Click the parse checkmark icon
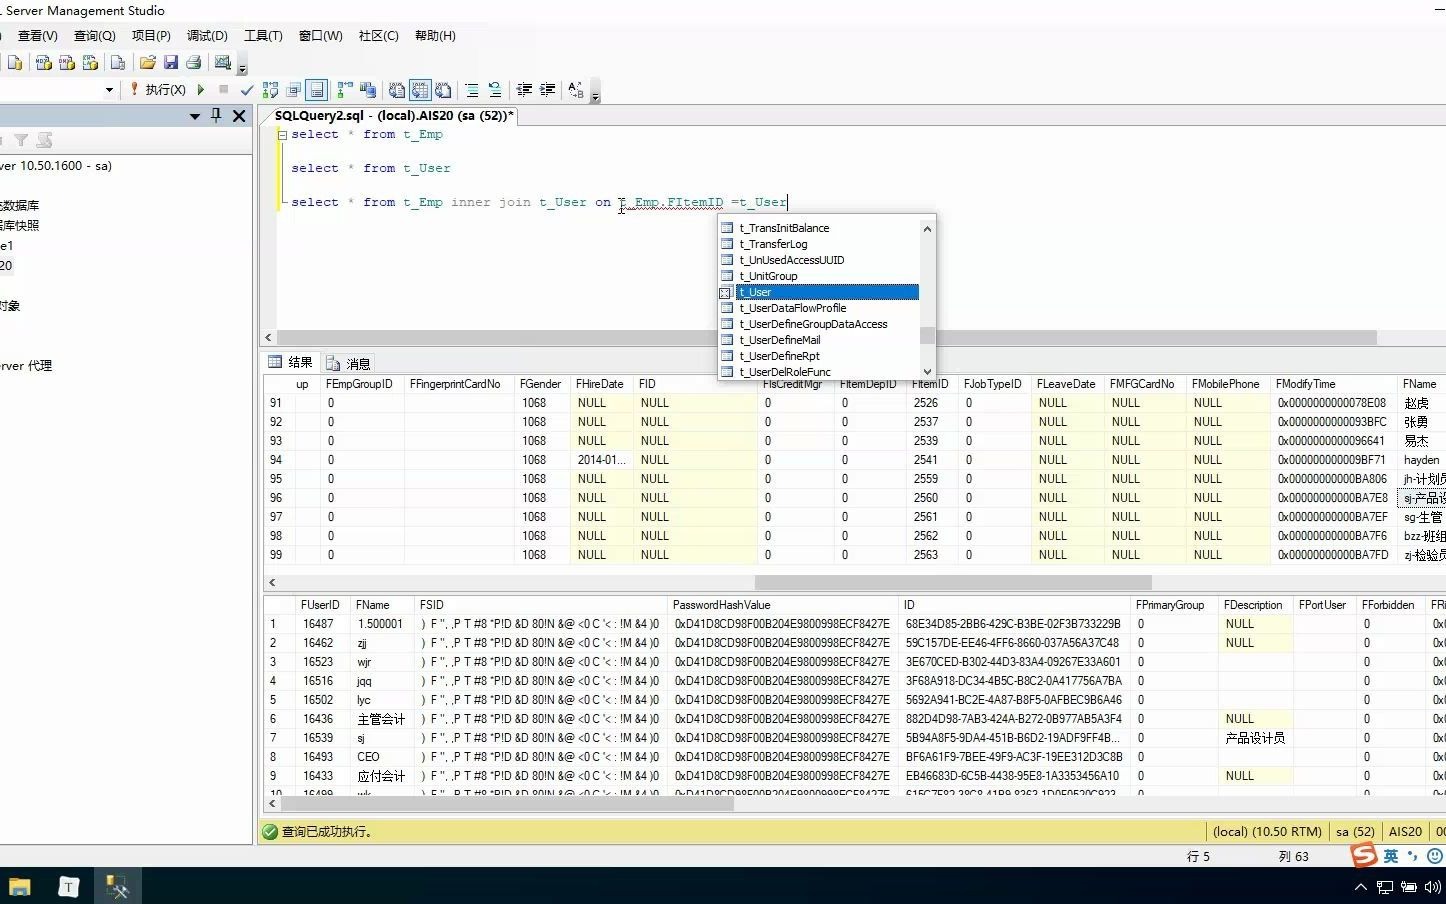The width and height of the screenshot is (1446, 904). click(x=247, y=90)
